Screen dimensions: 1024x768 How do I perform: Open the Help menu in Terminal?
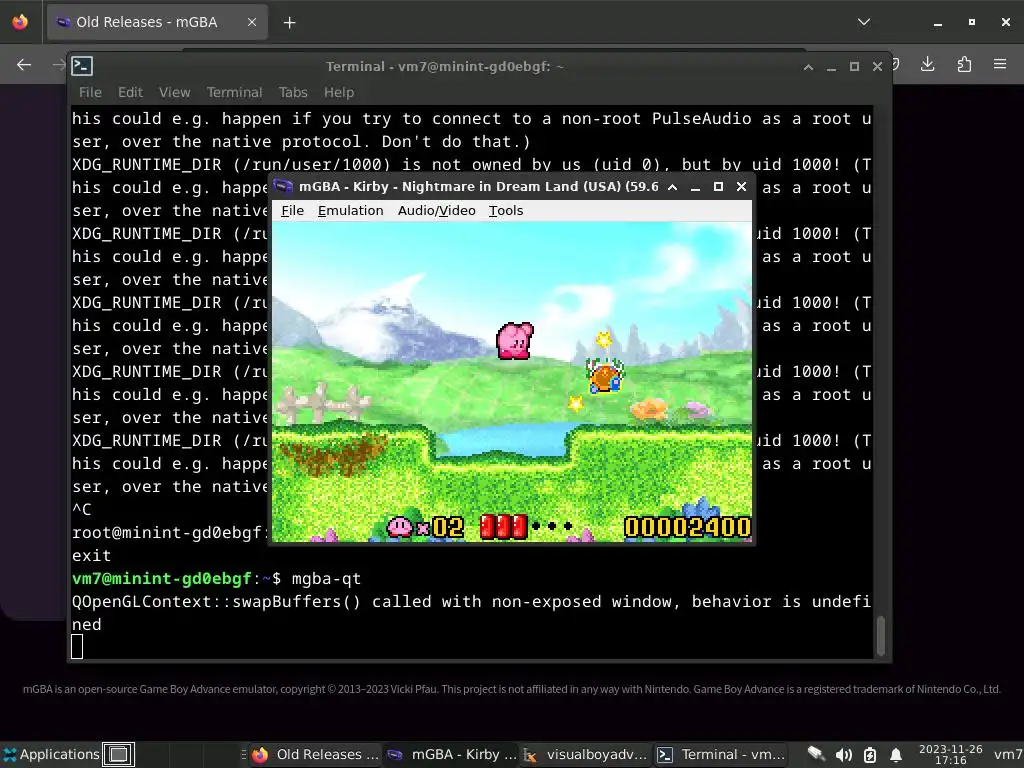(338, 92)
